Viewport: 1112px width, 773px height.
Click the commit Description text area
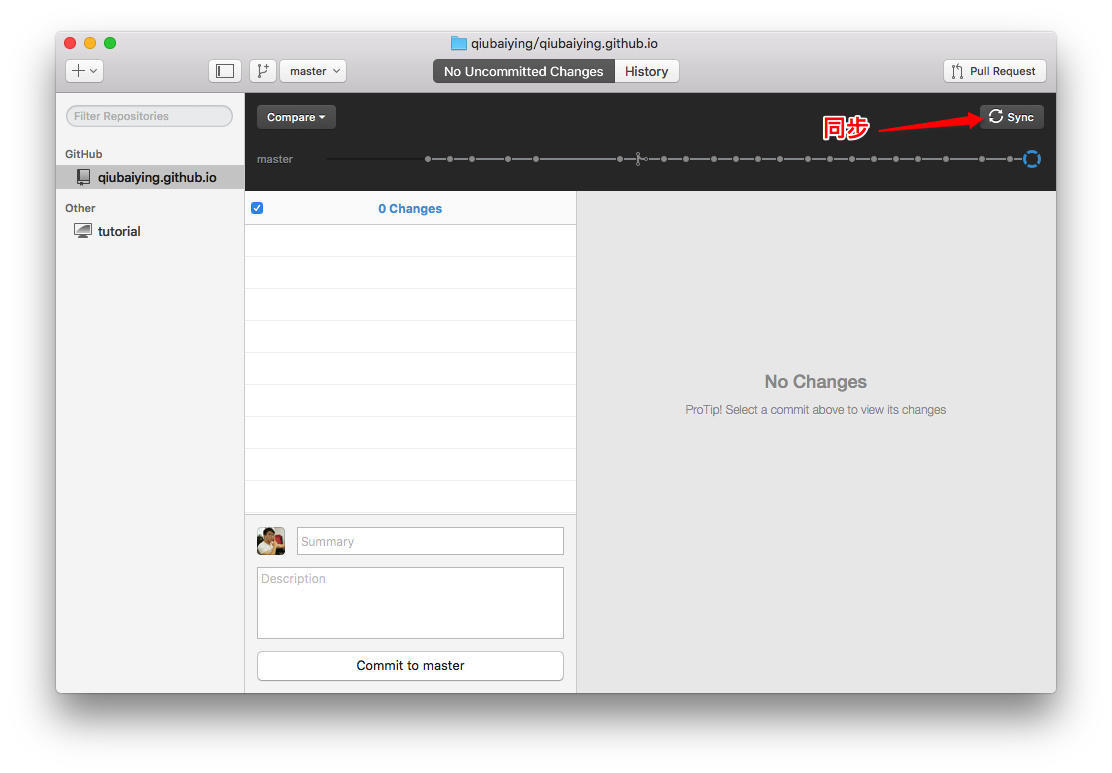tap(410, 602)
